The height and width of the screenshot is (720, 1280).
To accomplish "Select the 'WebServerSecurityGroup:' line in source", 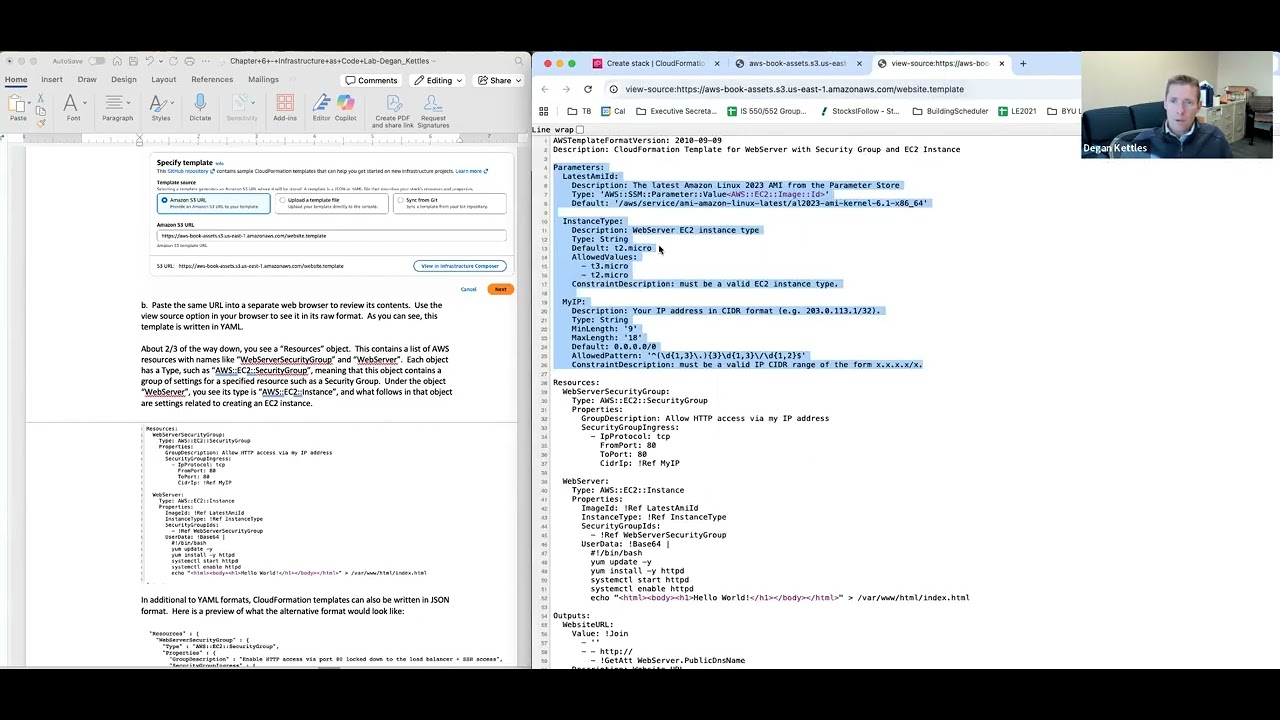I will (x=615, y=391).
